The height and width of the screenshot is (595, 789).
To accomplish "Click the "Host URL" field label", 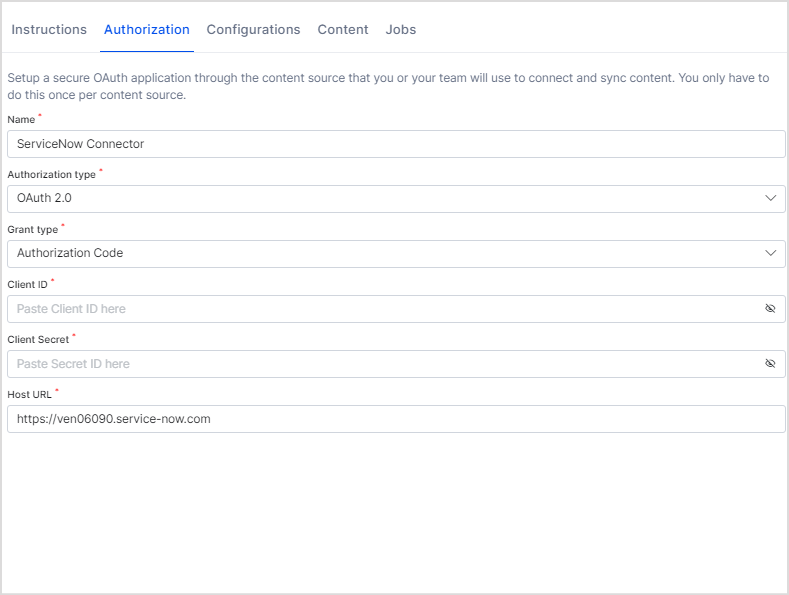I will [x=29, y=395].
